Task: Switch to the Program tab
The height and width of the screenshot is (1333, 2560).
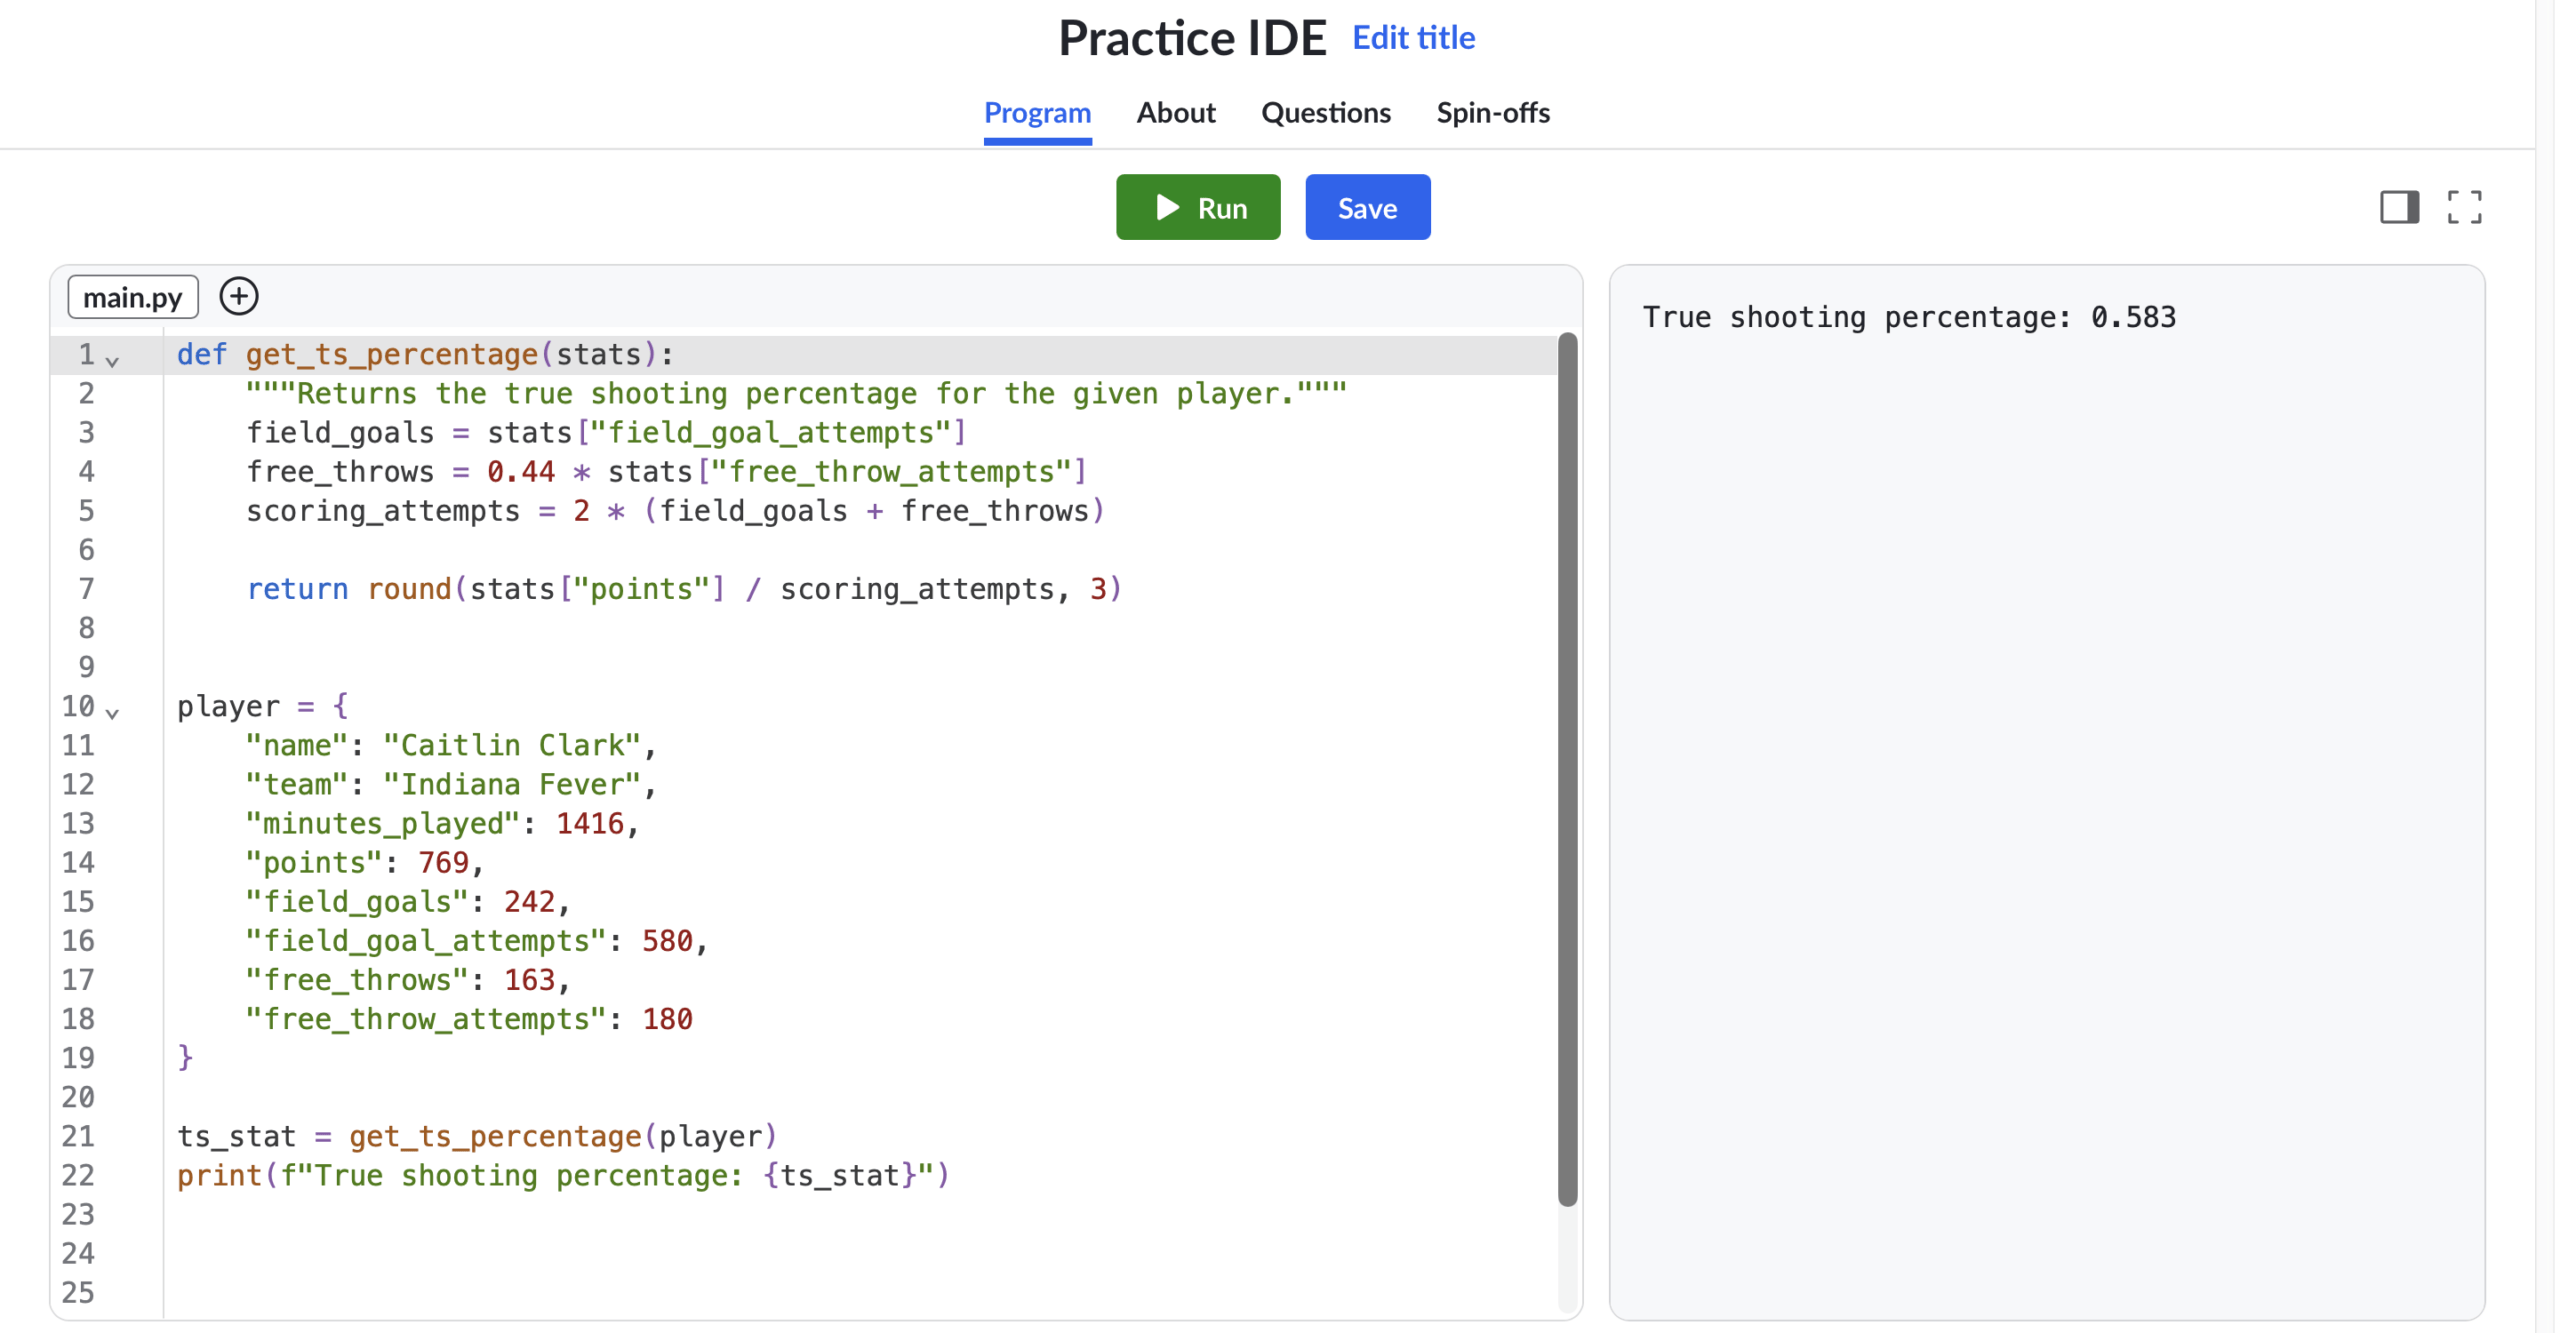Action: pyautogui.click(x=1039, y=113)
